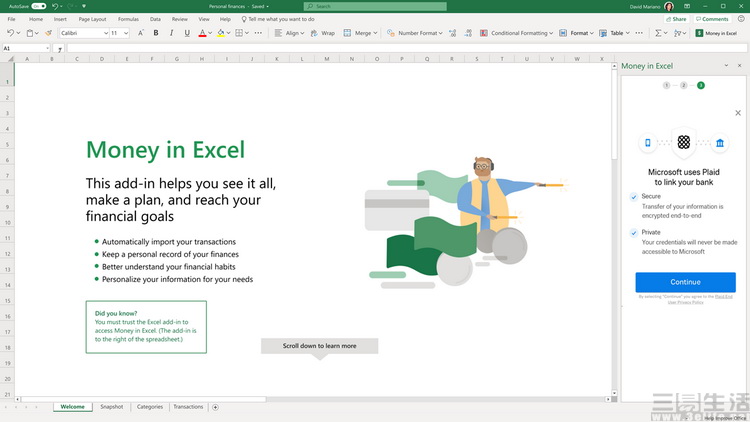Click the Share button

pyautogui.click(x=676, y=19)
